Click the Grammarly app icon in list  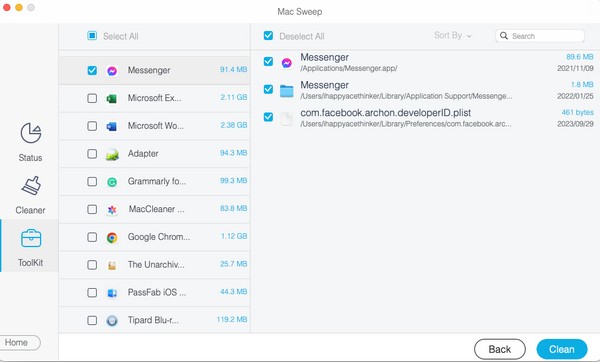point(112,182)
